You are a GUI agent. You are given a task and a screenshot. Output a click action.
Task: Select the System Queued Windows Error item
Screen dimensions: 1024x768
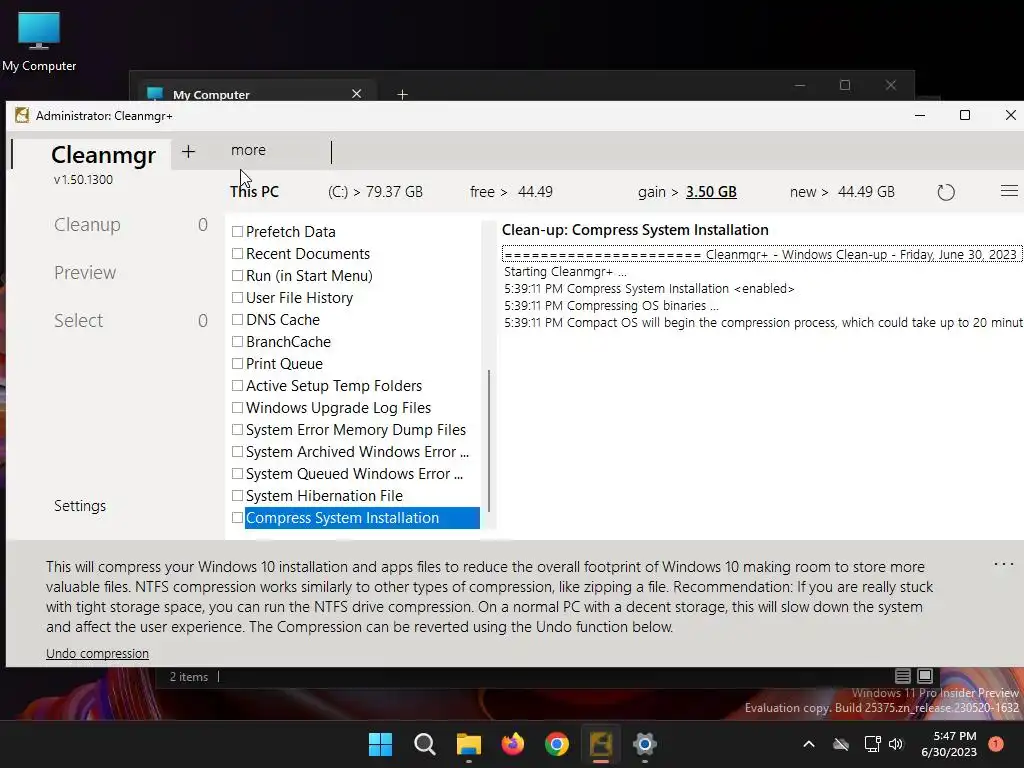pos(355,474)
